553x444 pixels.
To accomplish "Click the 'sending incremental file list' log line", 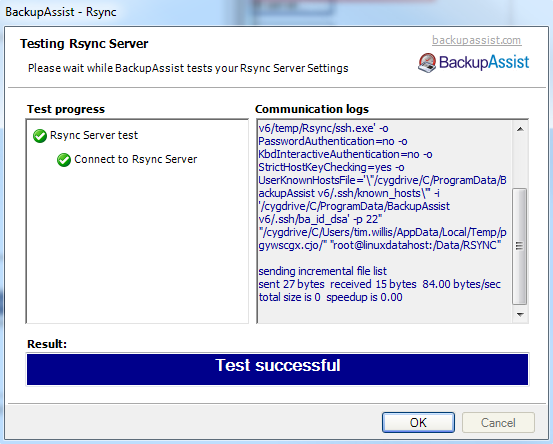I will pyautogui.click(x=322, y=271).
